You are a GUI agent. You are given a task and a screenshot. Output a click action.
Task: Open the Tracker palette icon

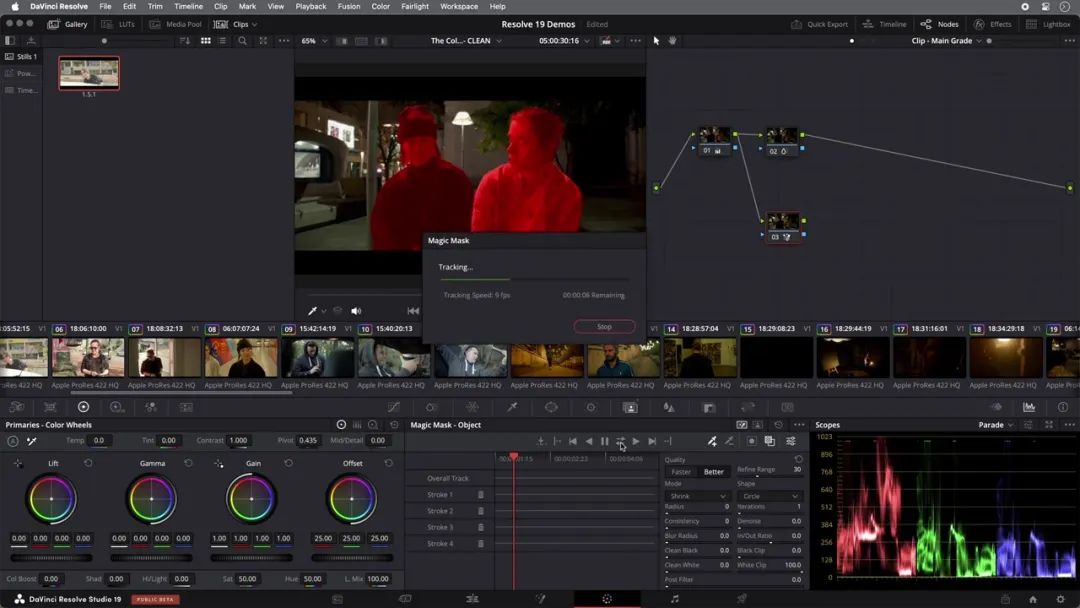coord(590,408)
